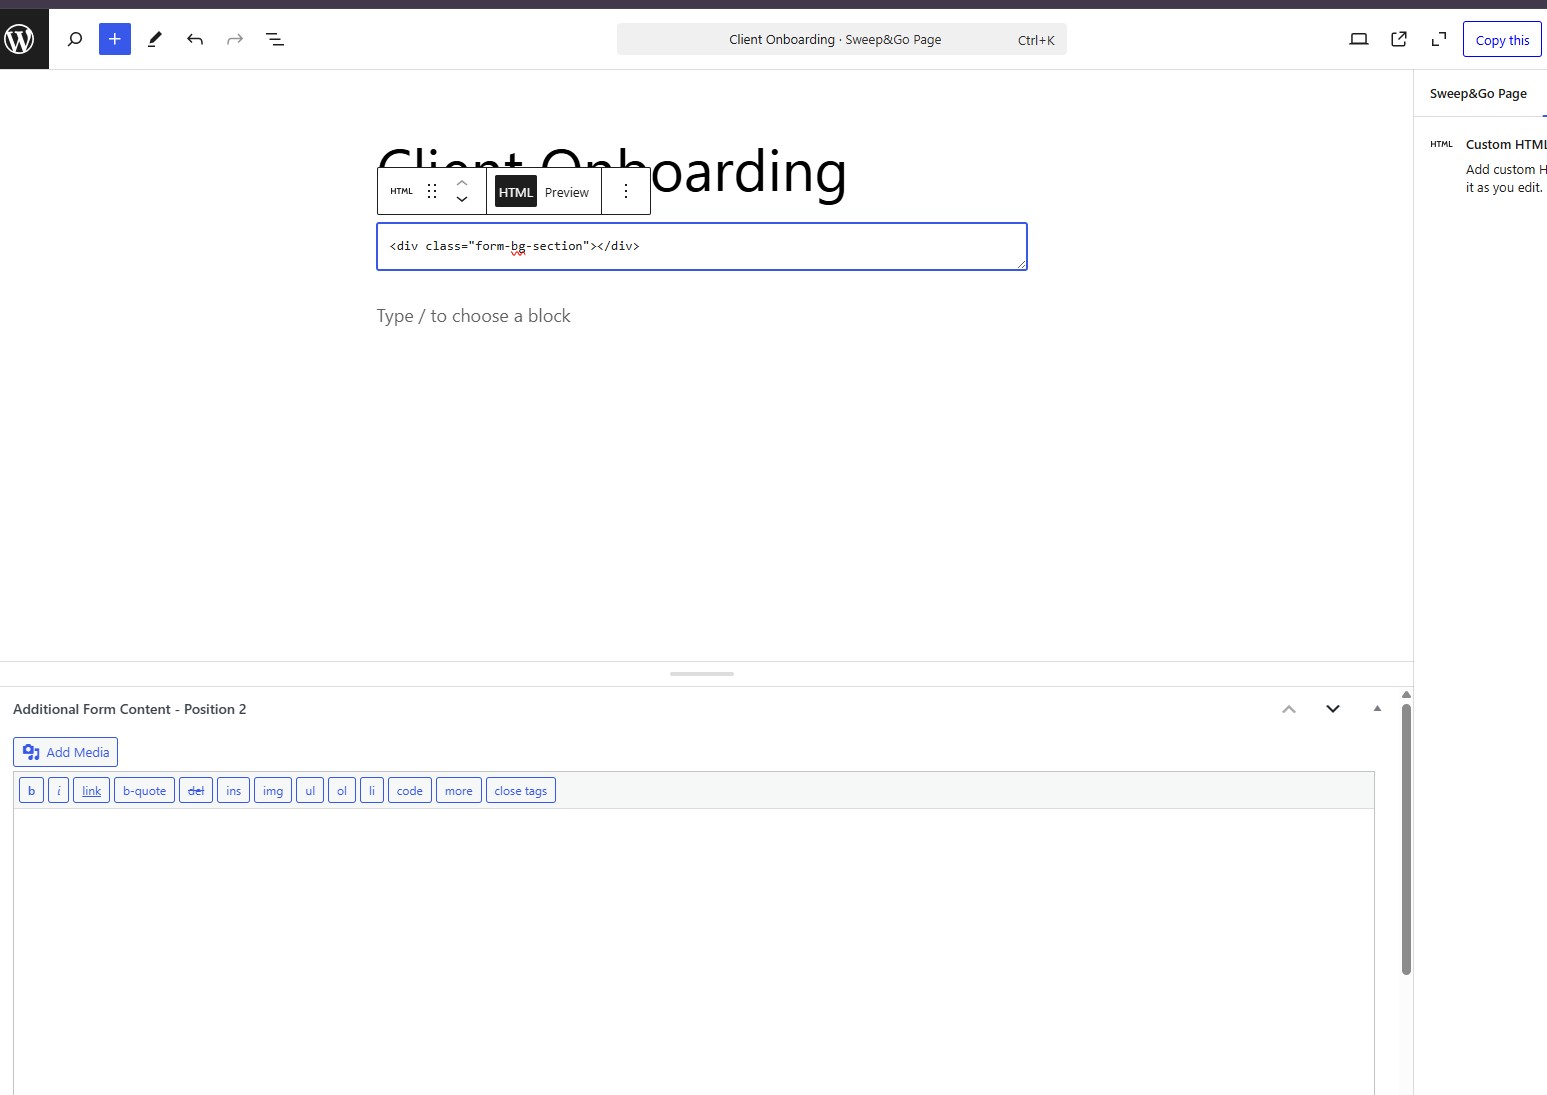Click the Copy this button
This screenshot has width=1547, height=1095.
click(1502, 40)
